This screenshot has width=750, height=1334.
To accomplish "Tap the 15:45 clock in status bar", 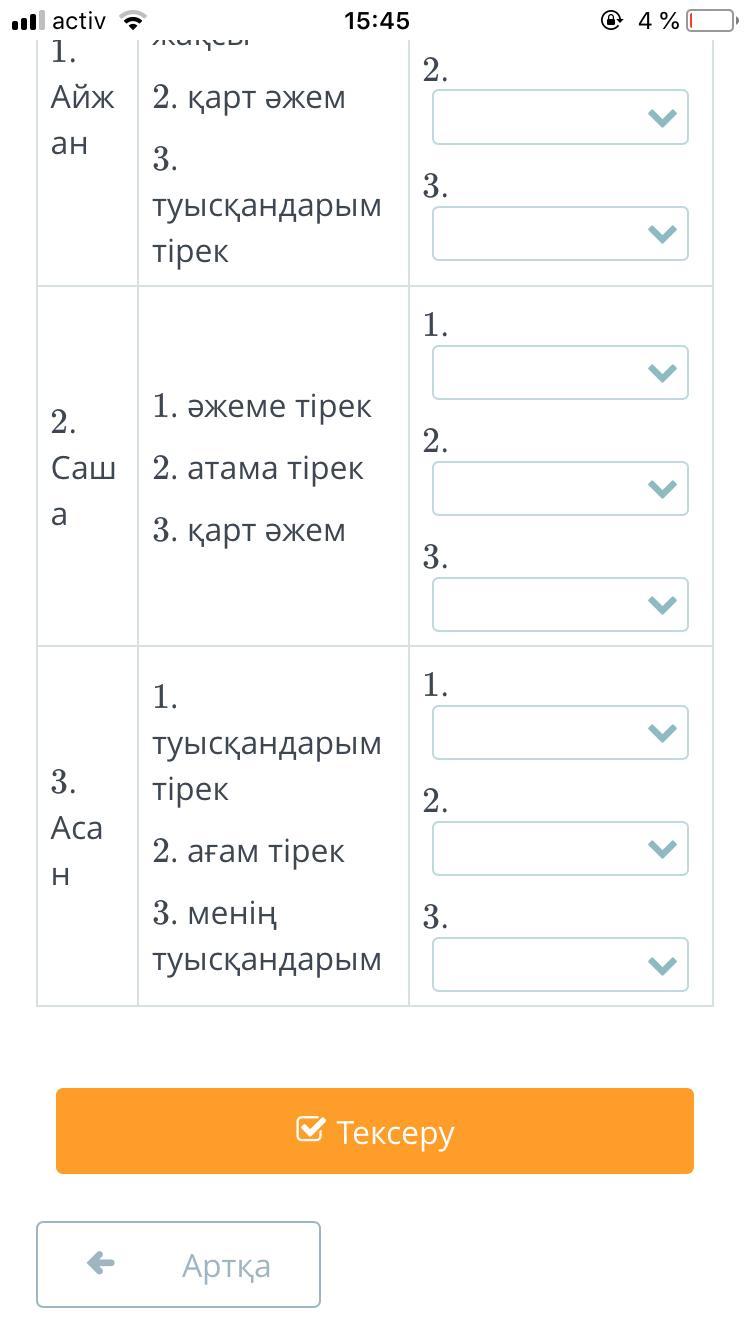I will click(x=376, y=20).
